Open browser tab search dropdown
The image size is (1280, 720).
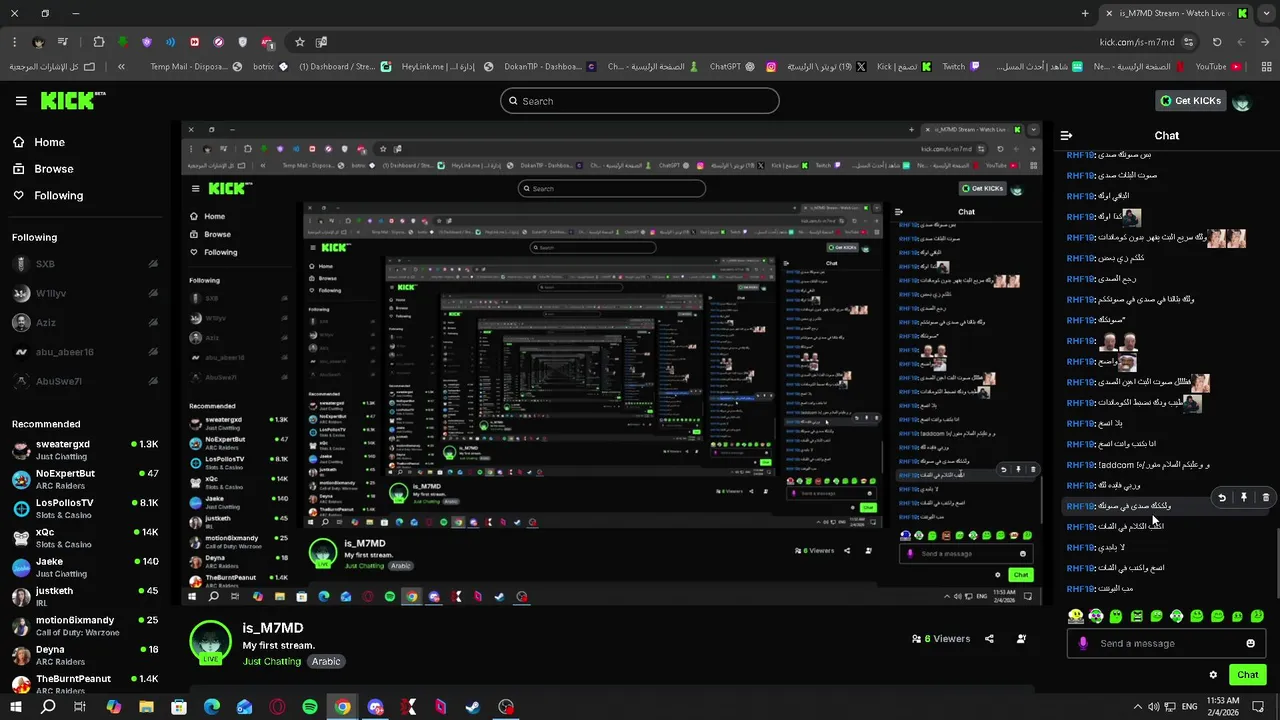click(1268, 13)
